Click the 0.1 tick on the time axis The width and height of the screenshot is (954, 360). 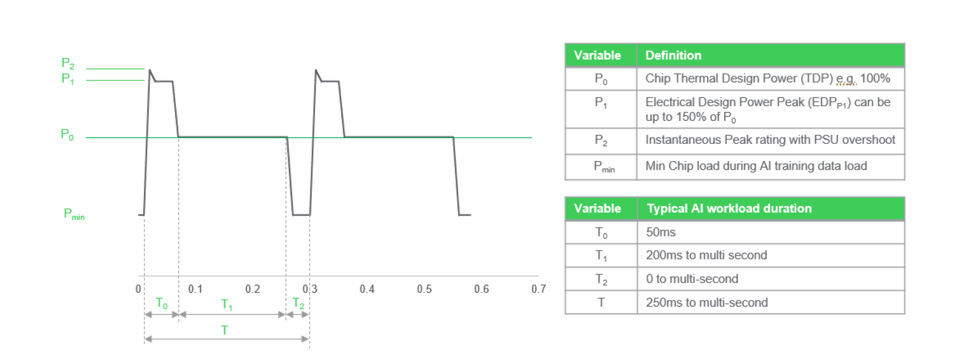pyautogui.click(x=195, y=289)
